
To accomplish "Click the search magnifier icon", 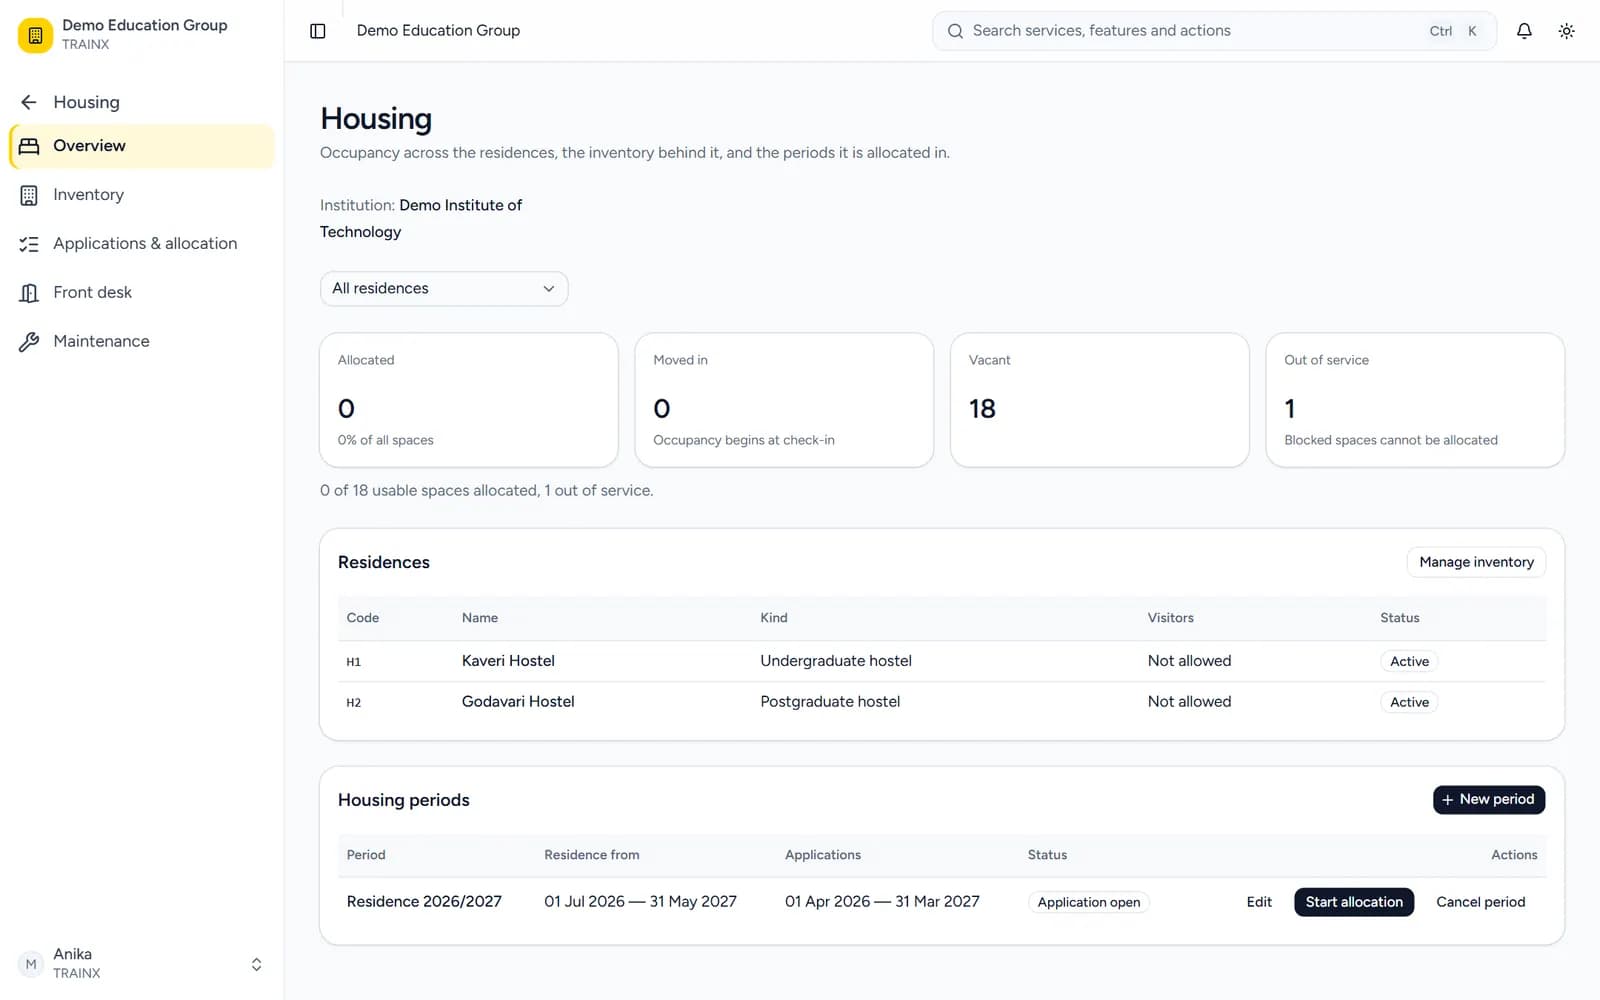I will point(955,31).
